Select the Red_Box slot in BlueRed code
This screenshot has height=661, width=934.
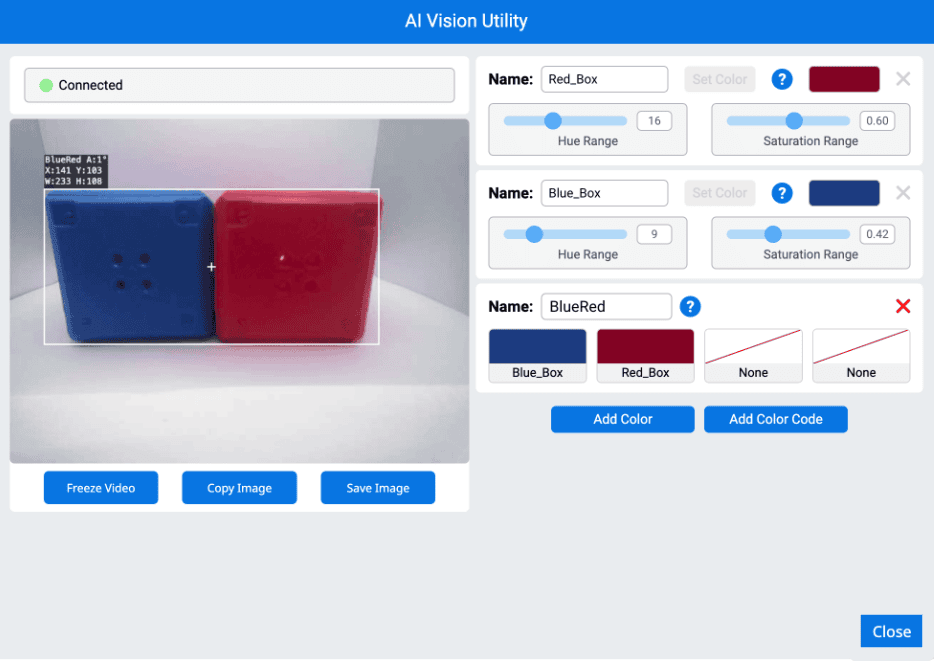pyautogui.click(x=645, y=356)
